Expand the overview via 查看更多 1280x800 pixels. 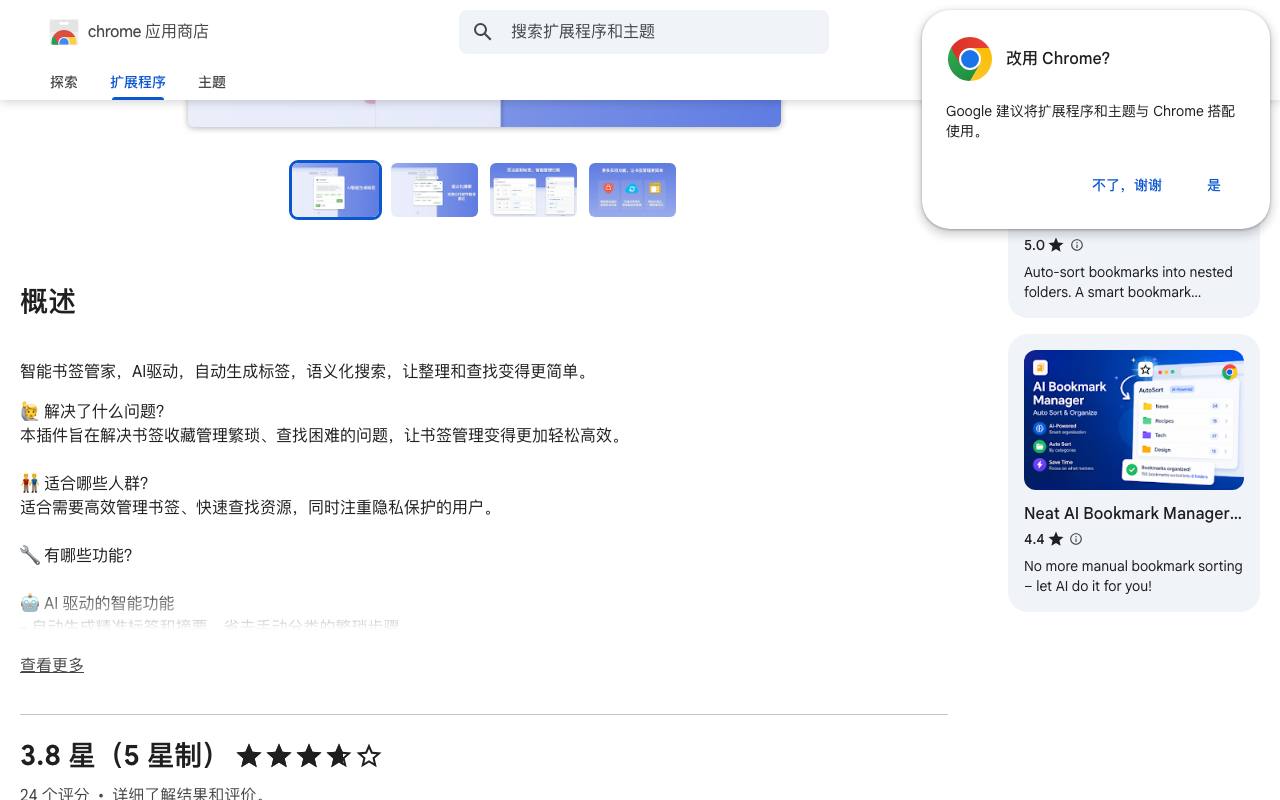pyautogui.click(x=52, y=665)
